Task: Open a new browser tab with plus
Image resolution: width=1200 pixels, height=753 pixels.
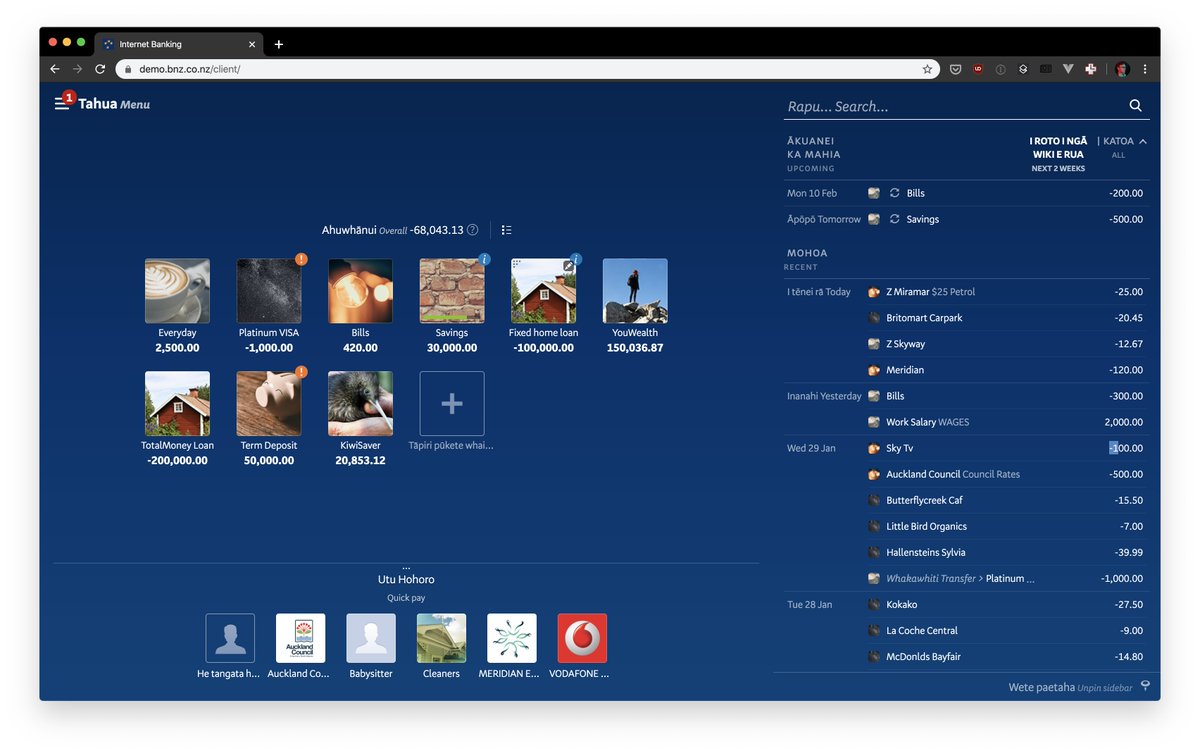Action: pos(278,44)
